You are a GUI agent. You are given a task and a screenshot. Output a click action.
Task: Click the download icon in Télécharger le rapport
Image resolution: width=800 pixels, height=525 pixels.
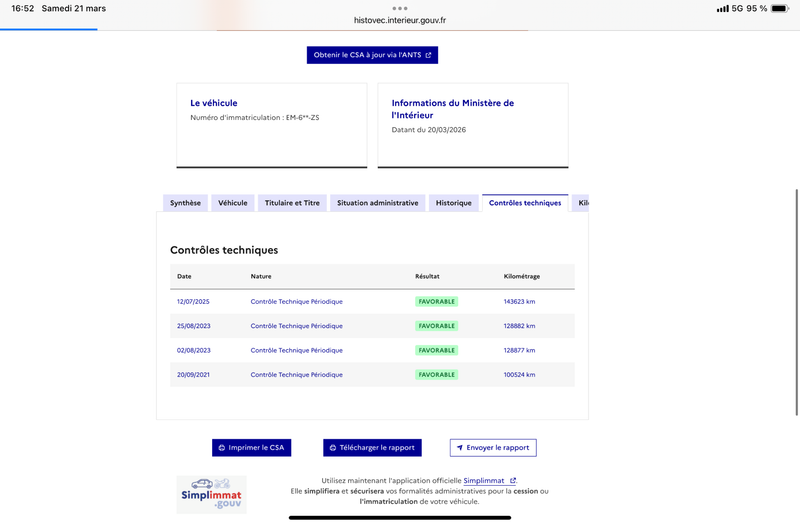[x=333, y=448]
